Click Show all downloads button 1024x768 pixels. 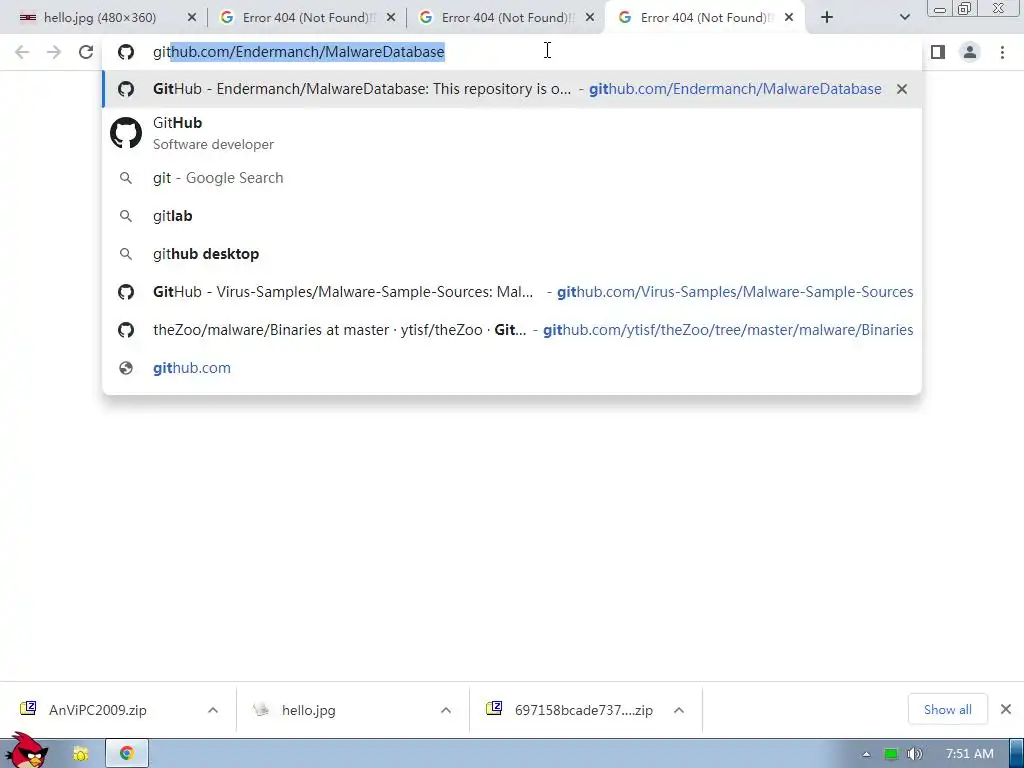point(948,710)
